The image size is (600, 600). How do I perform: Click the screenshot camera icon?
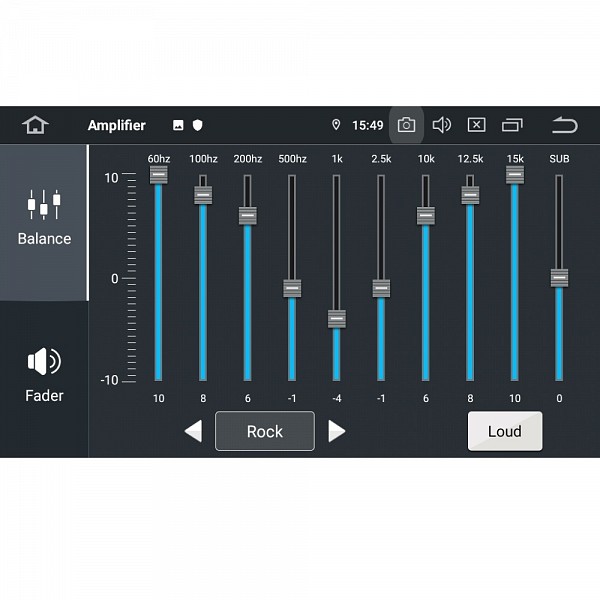click(406, 125)
